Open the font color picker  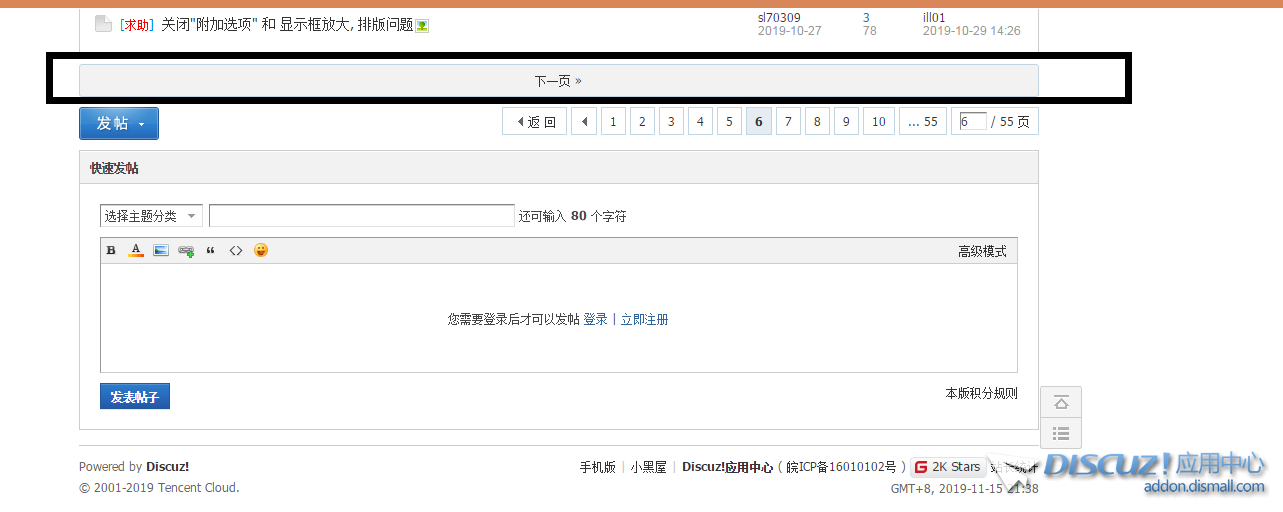[136, 251]
